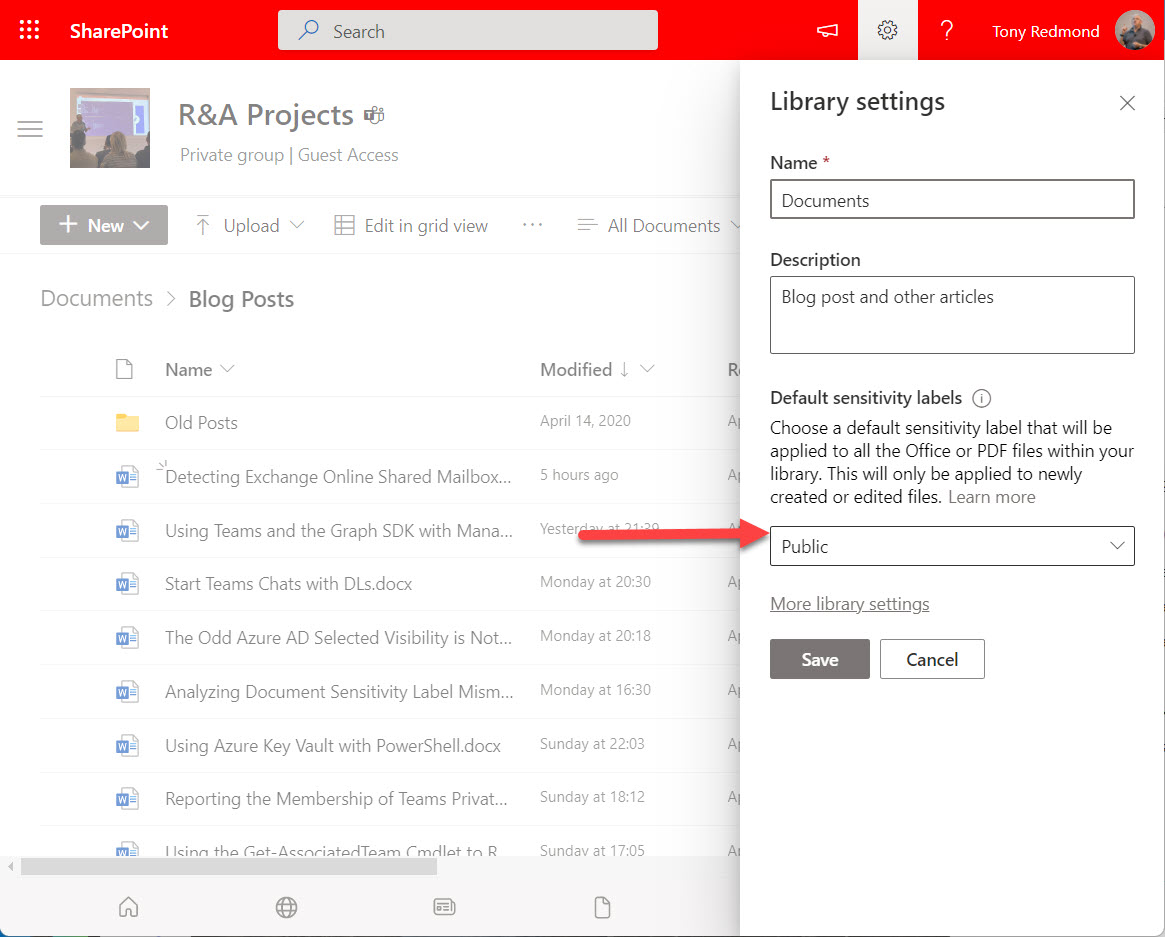
Task: Open the globe sites icon in bottom bar
Action: [286, 907]
